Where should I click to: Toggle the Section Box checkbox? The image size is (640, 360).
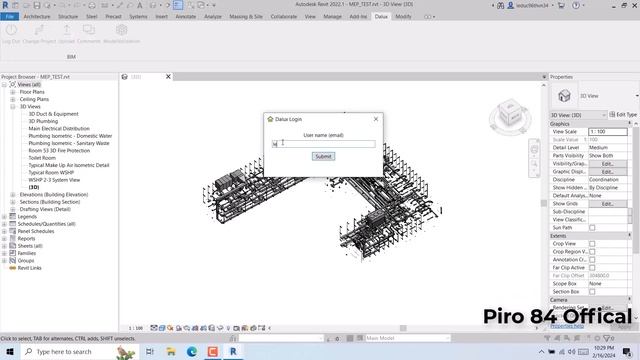tap(592, 292)
